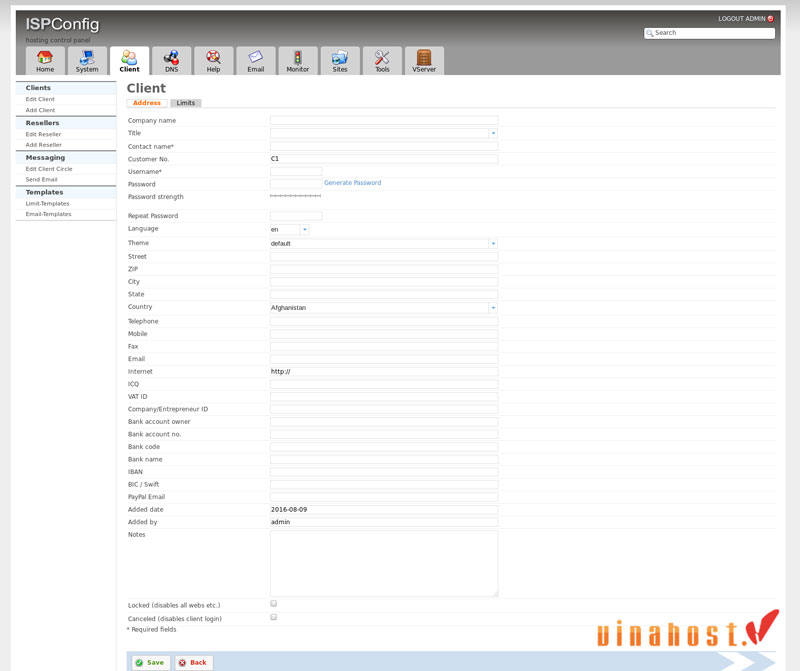Focus the Search field

(709, 33)
